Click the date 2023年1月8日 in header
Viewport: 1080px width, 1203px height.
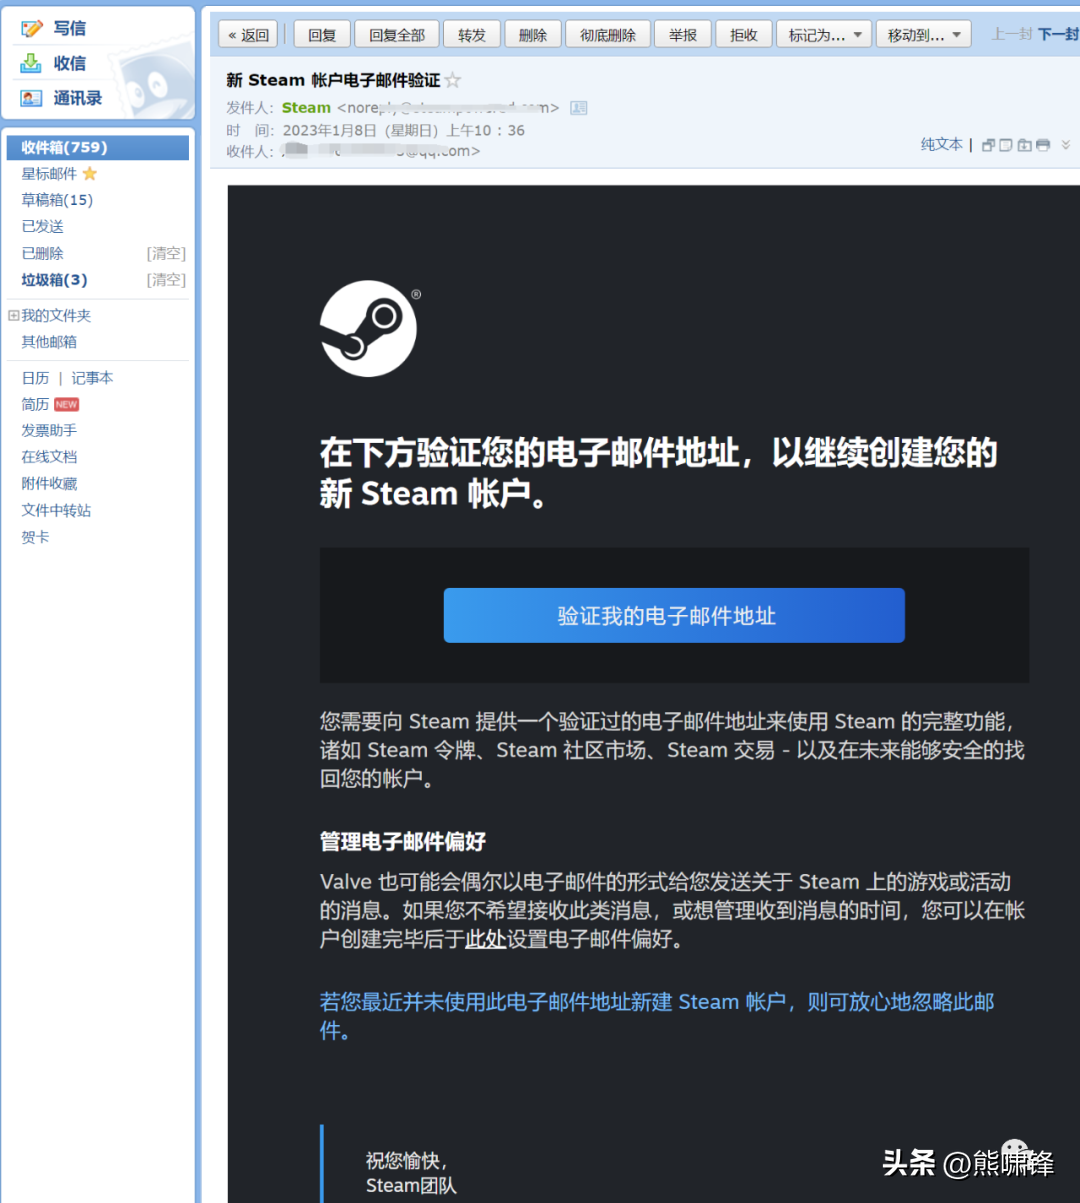(330, 131)
